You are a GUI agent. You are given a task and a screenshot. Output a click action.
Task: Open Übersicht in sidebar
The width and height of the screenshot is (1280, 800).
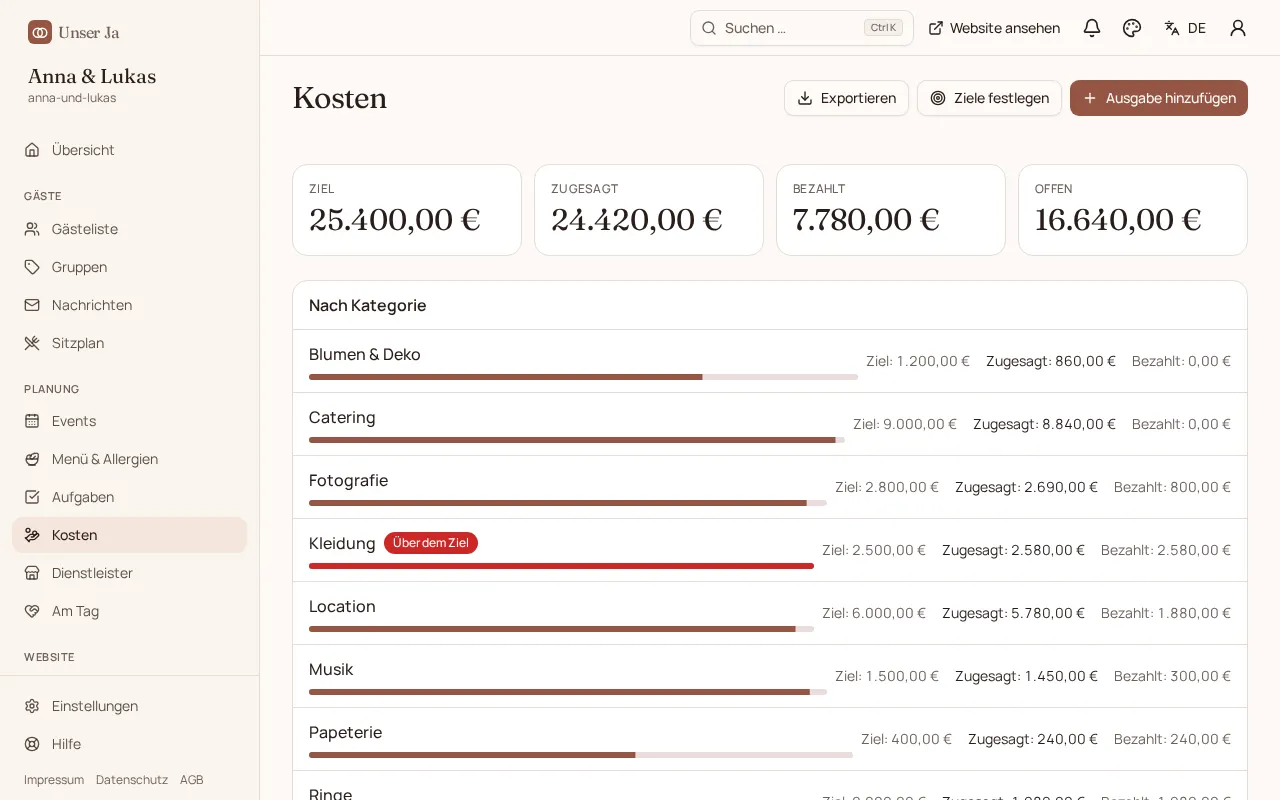130,150
